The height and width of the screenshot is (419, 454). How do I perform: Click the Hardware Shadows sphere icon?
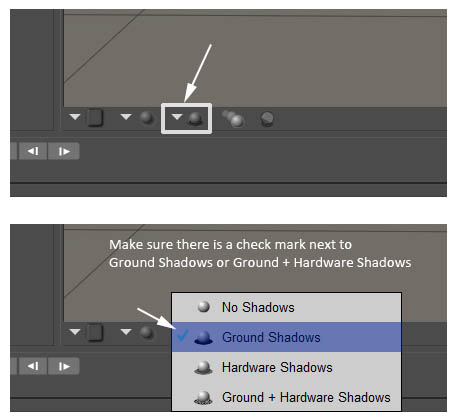tap(203, 368)
